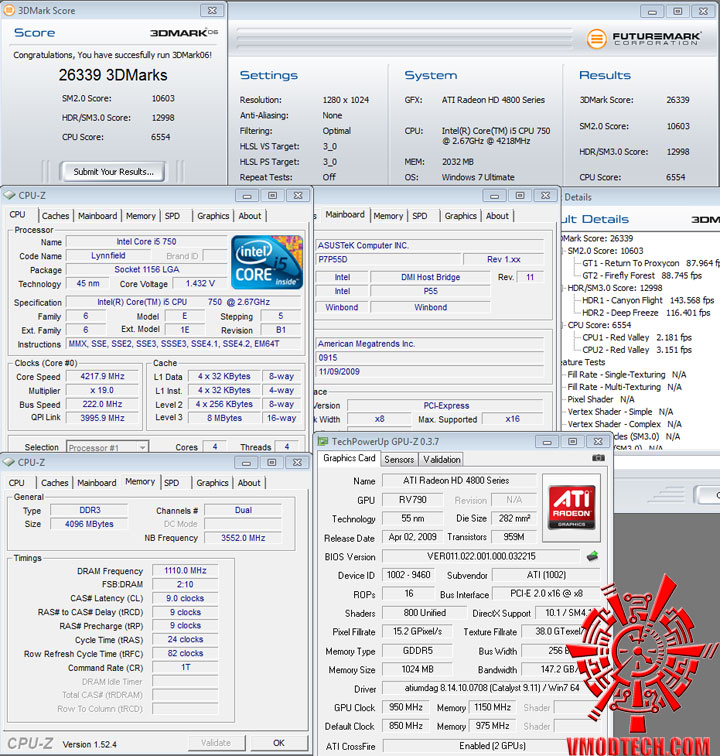720x756 pixels.
Task: Click the NB Frequency 3552.0 MHz field
Action: coord(243,538)
